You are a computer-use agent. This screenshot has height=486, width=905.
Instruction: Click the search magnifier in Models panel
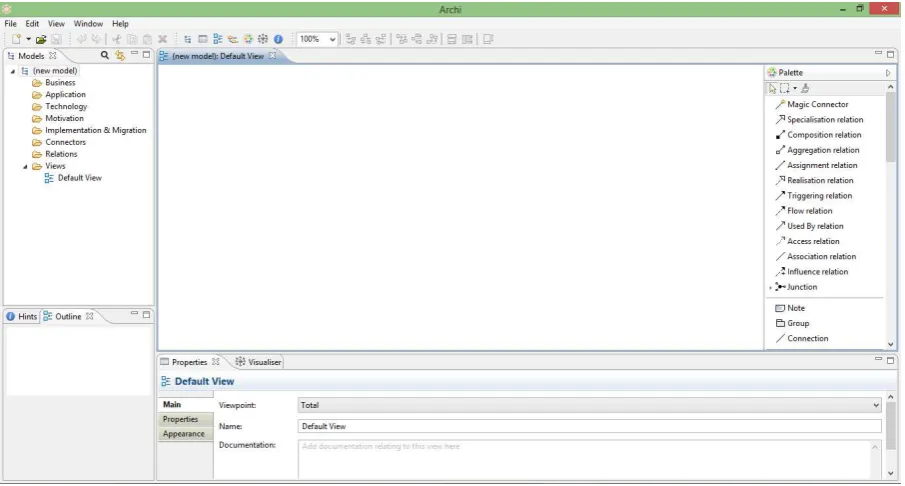point(104,55)
